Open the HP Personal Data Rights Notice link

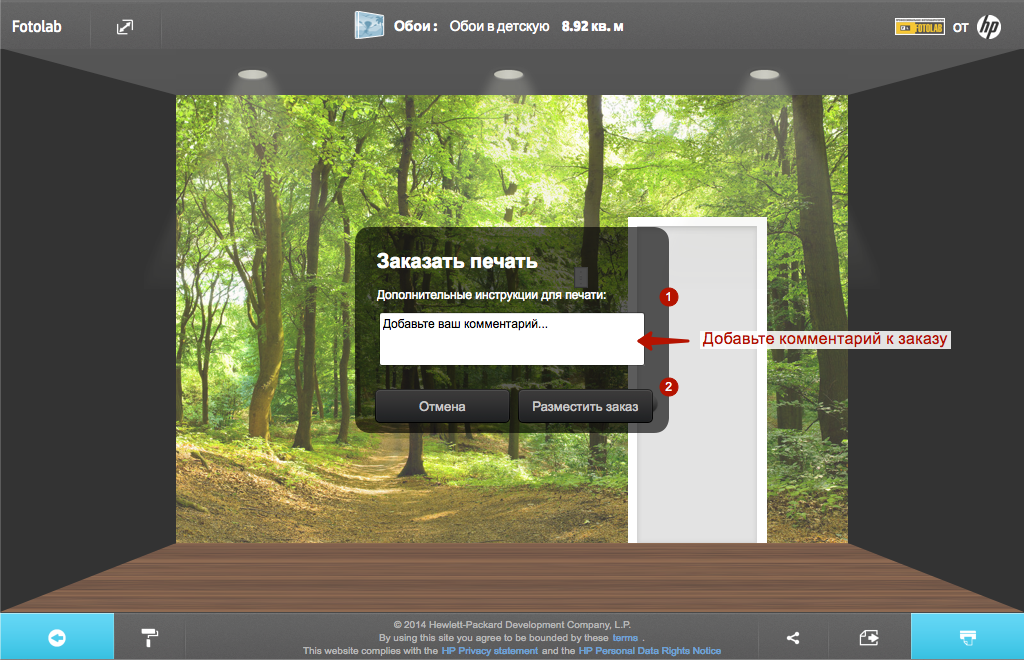650,651
